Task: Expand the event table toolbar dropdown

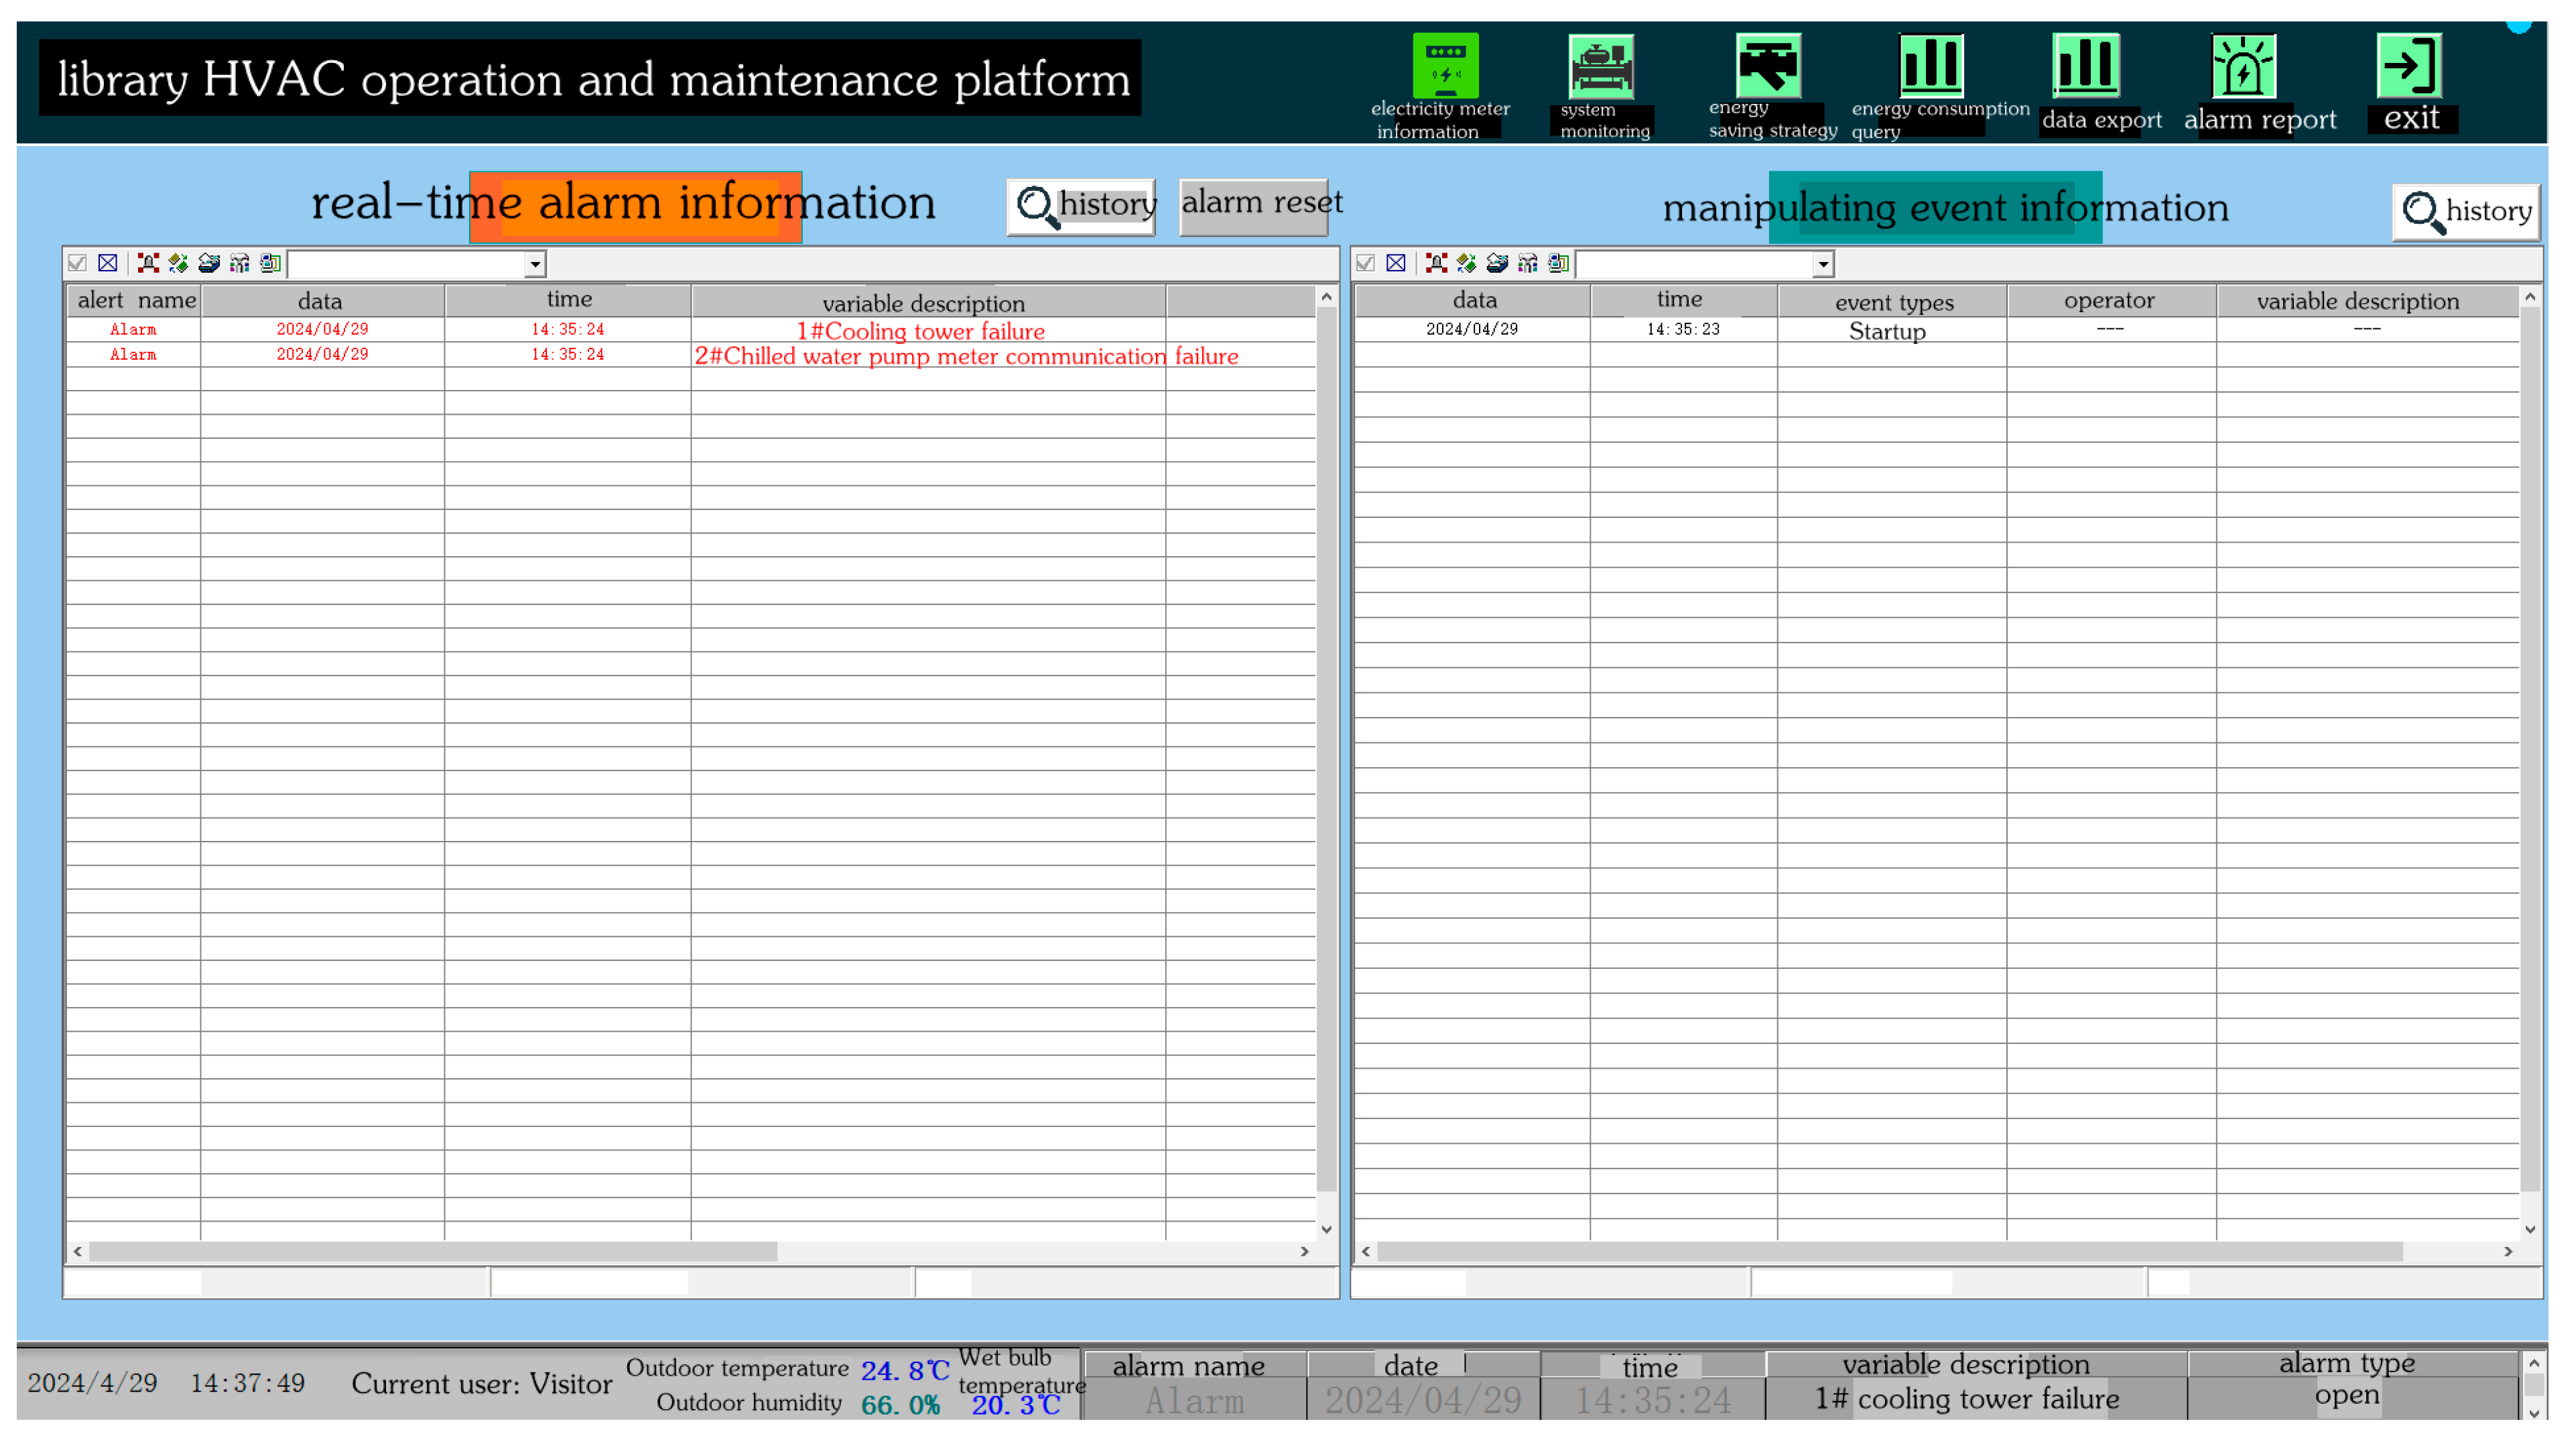Action: [x=1823, y=264]
